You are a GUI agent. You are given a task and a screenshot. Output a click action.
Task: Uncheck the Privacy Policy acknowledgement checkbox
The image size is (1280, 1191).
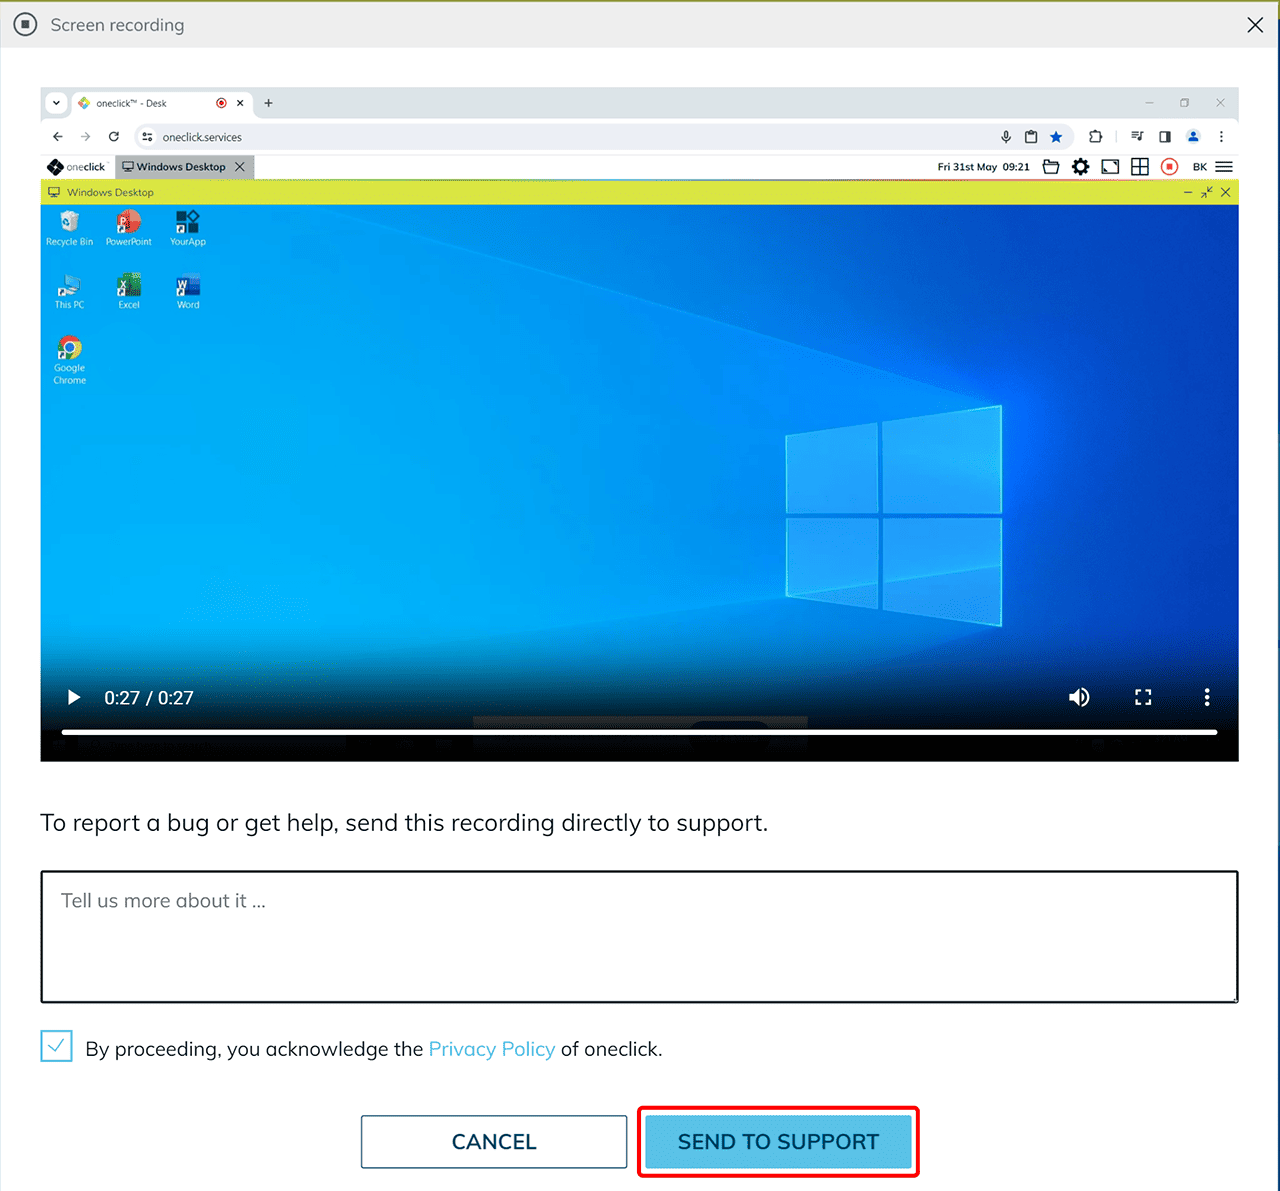point(57,1046)
